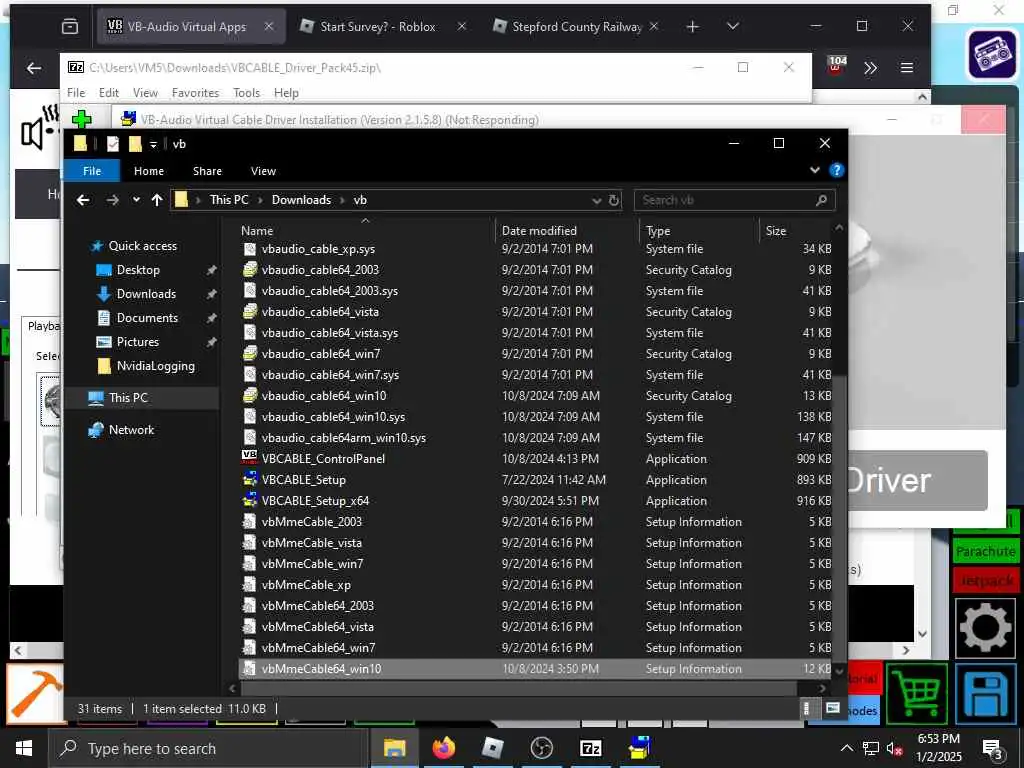Open new browser tab plus button
This screenshot has width=1024, height=768.
click(693, 27)
